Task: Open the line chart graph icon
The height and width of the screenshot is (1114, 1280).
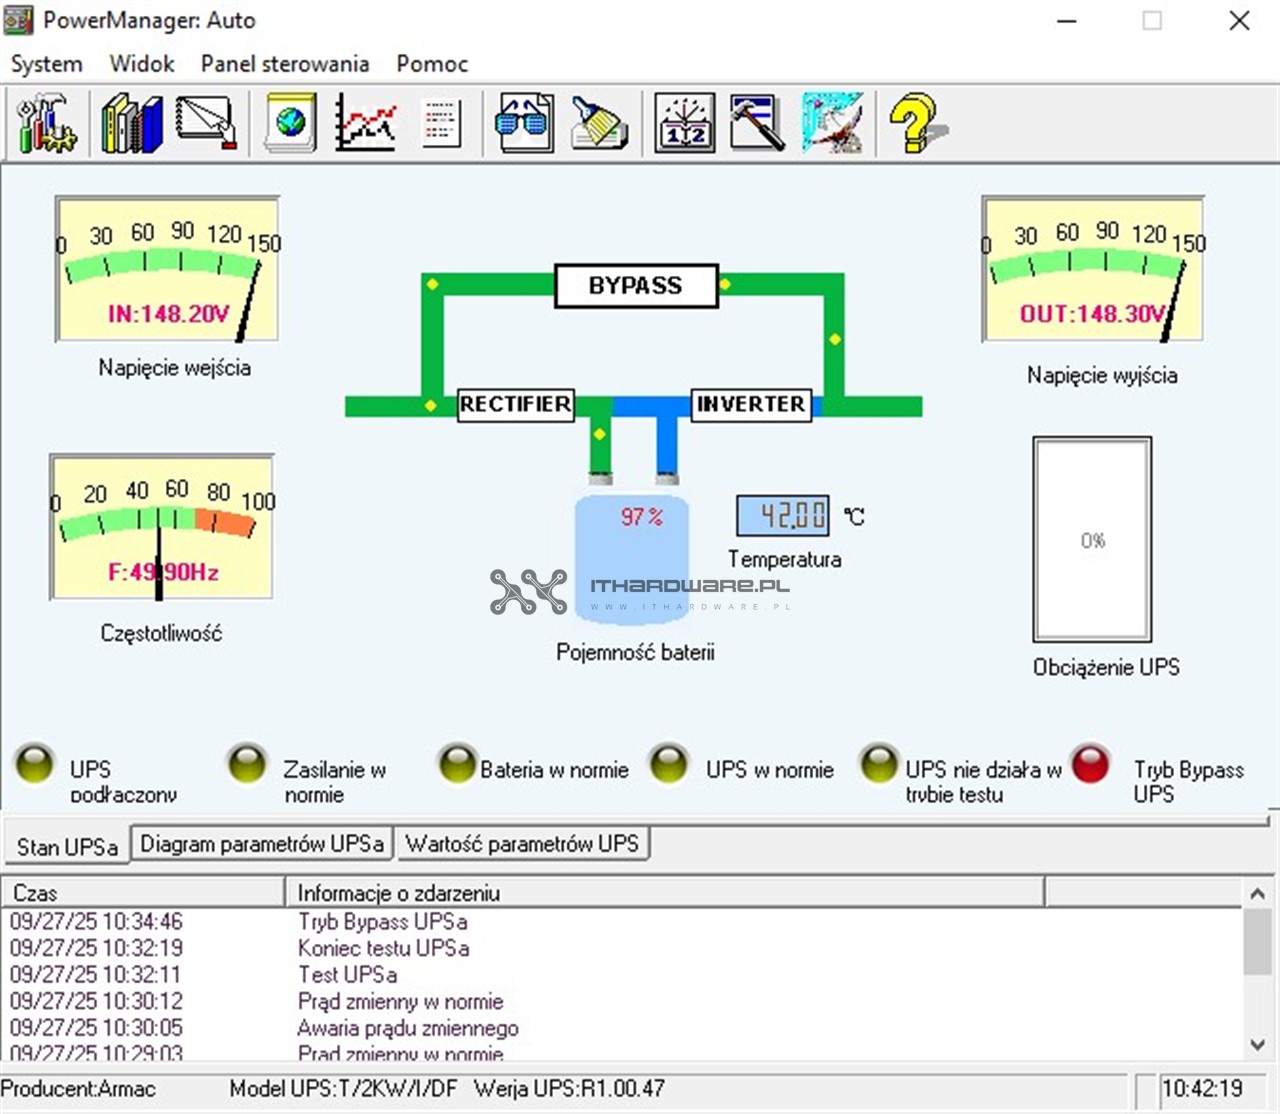Action: 365,123
